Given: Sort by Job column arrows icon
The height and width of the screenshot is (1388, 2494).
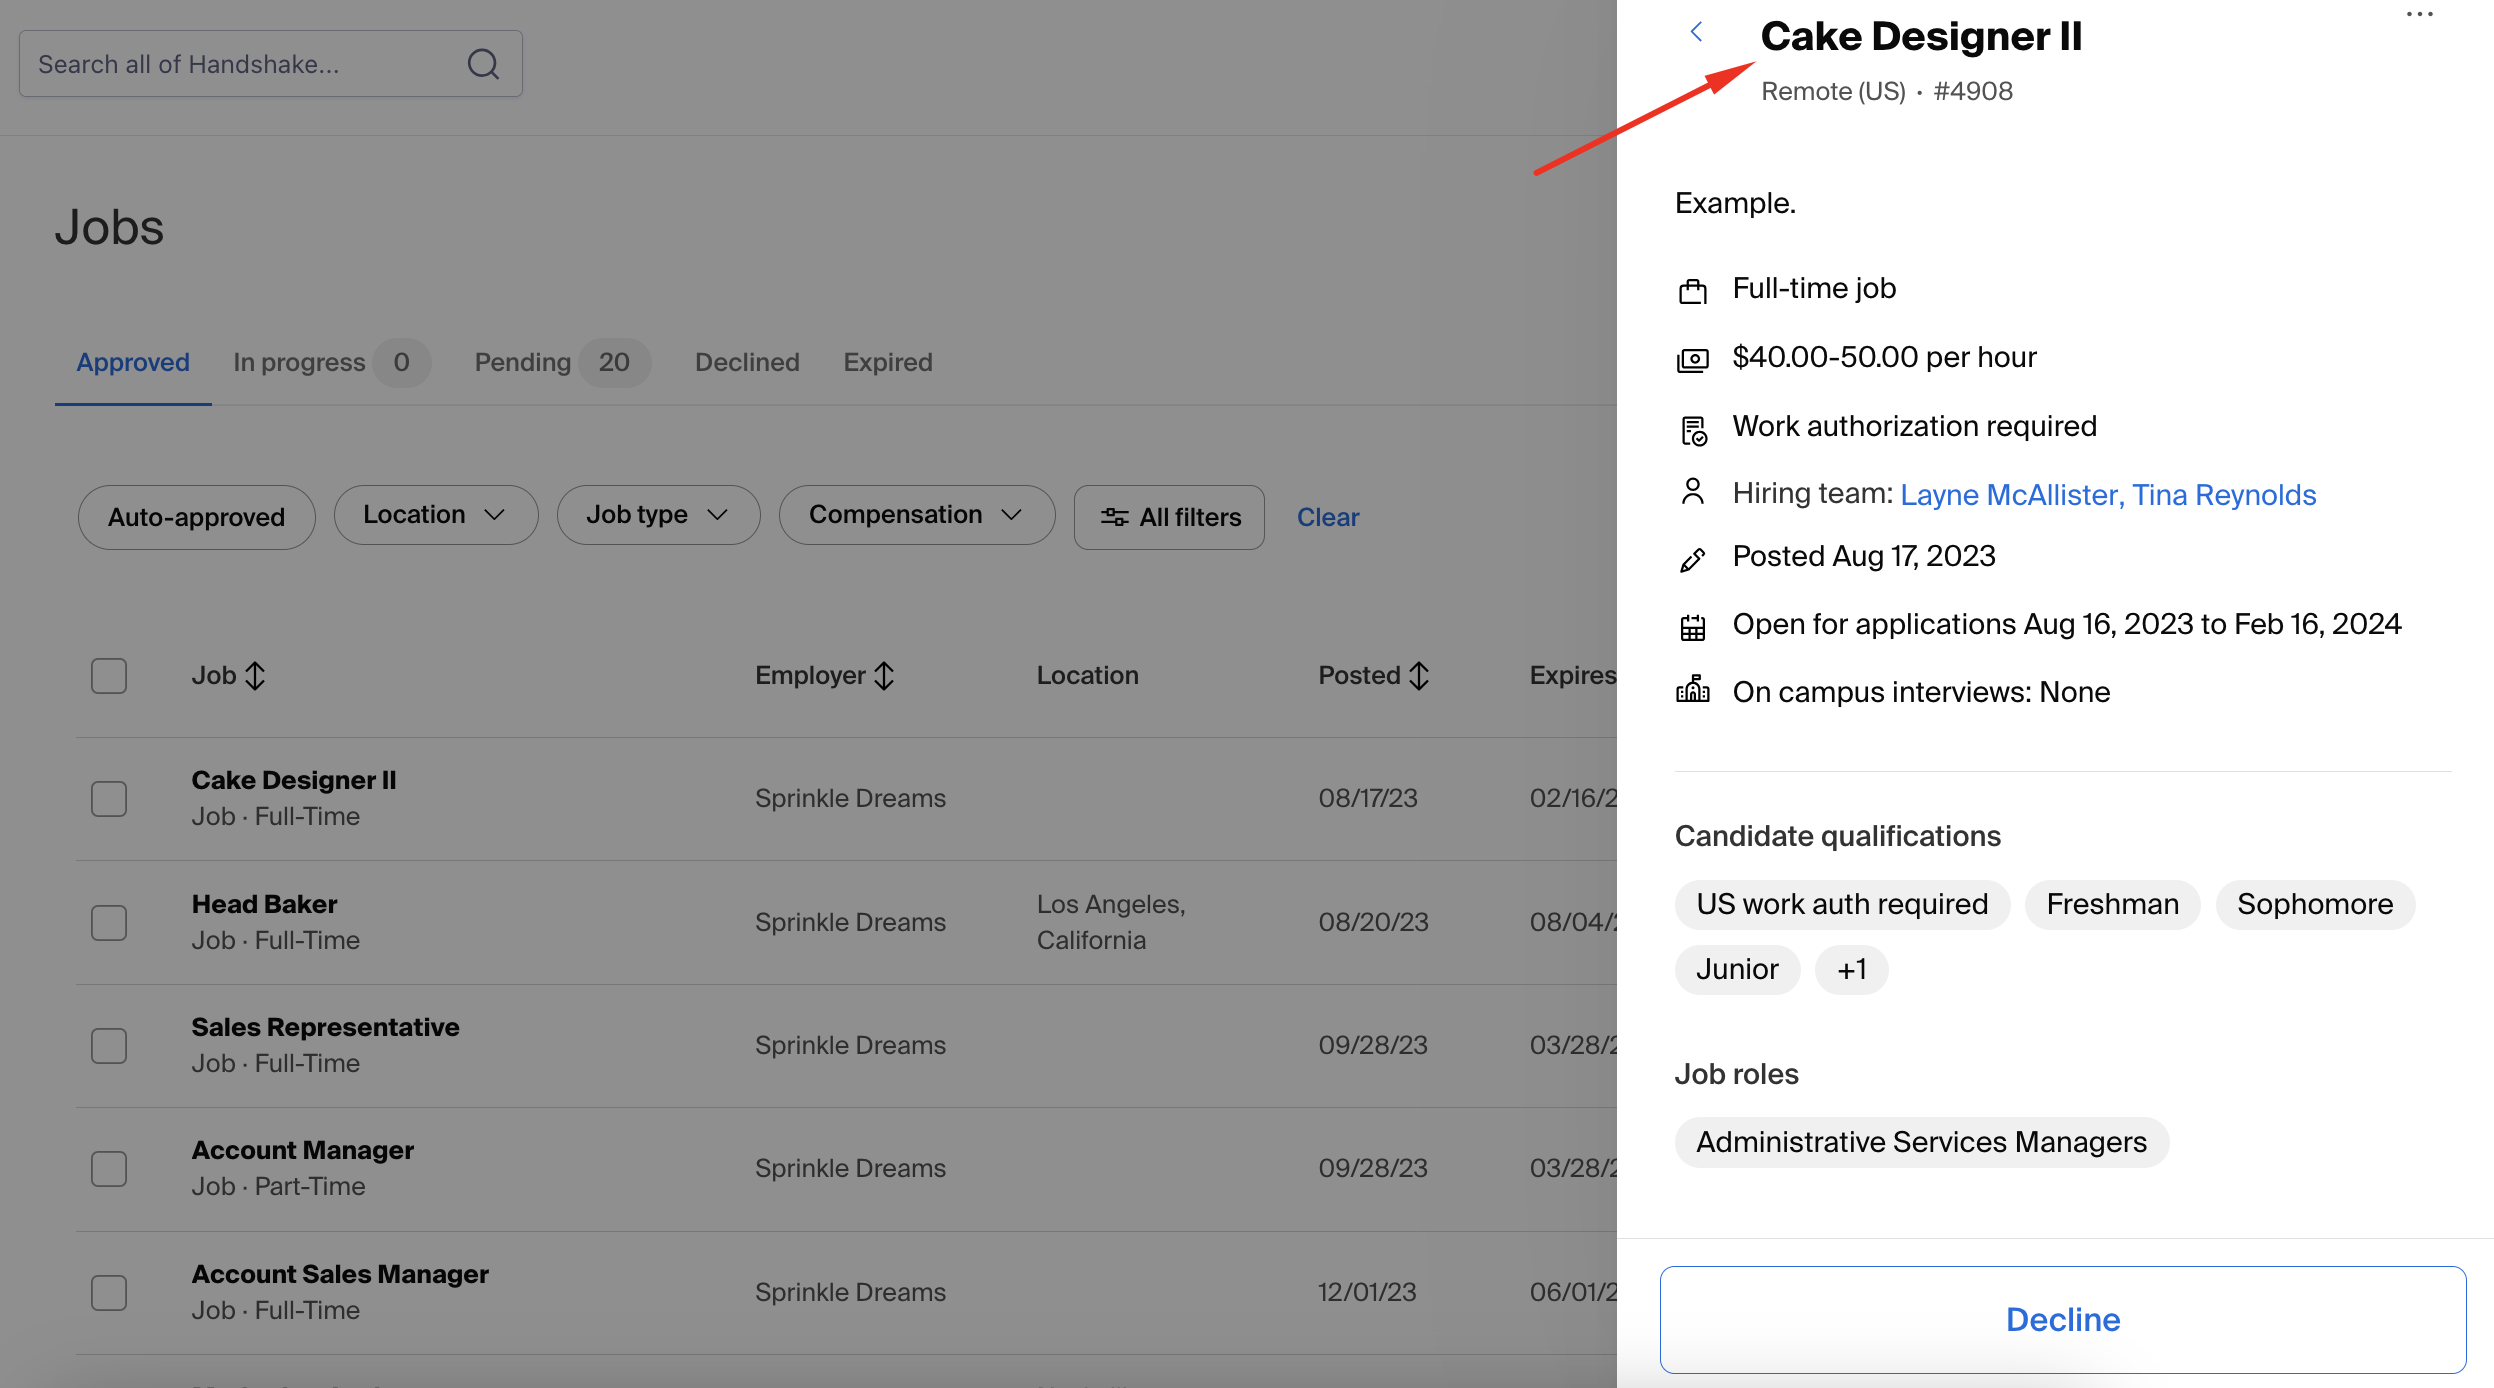Looking at the screenshot, I should point(255,676).
